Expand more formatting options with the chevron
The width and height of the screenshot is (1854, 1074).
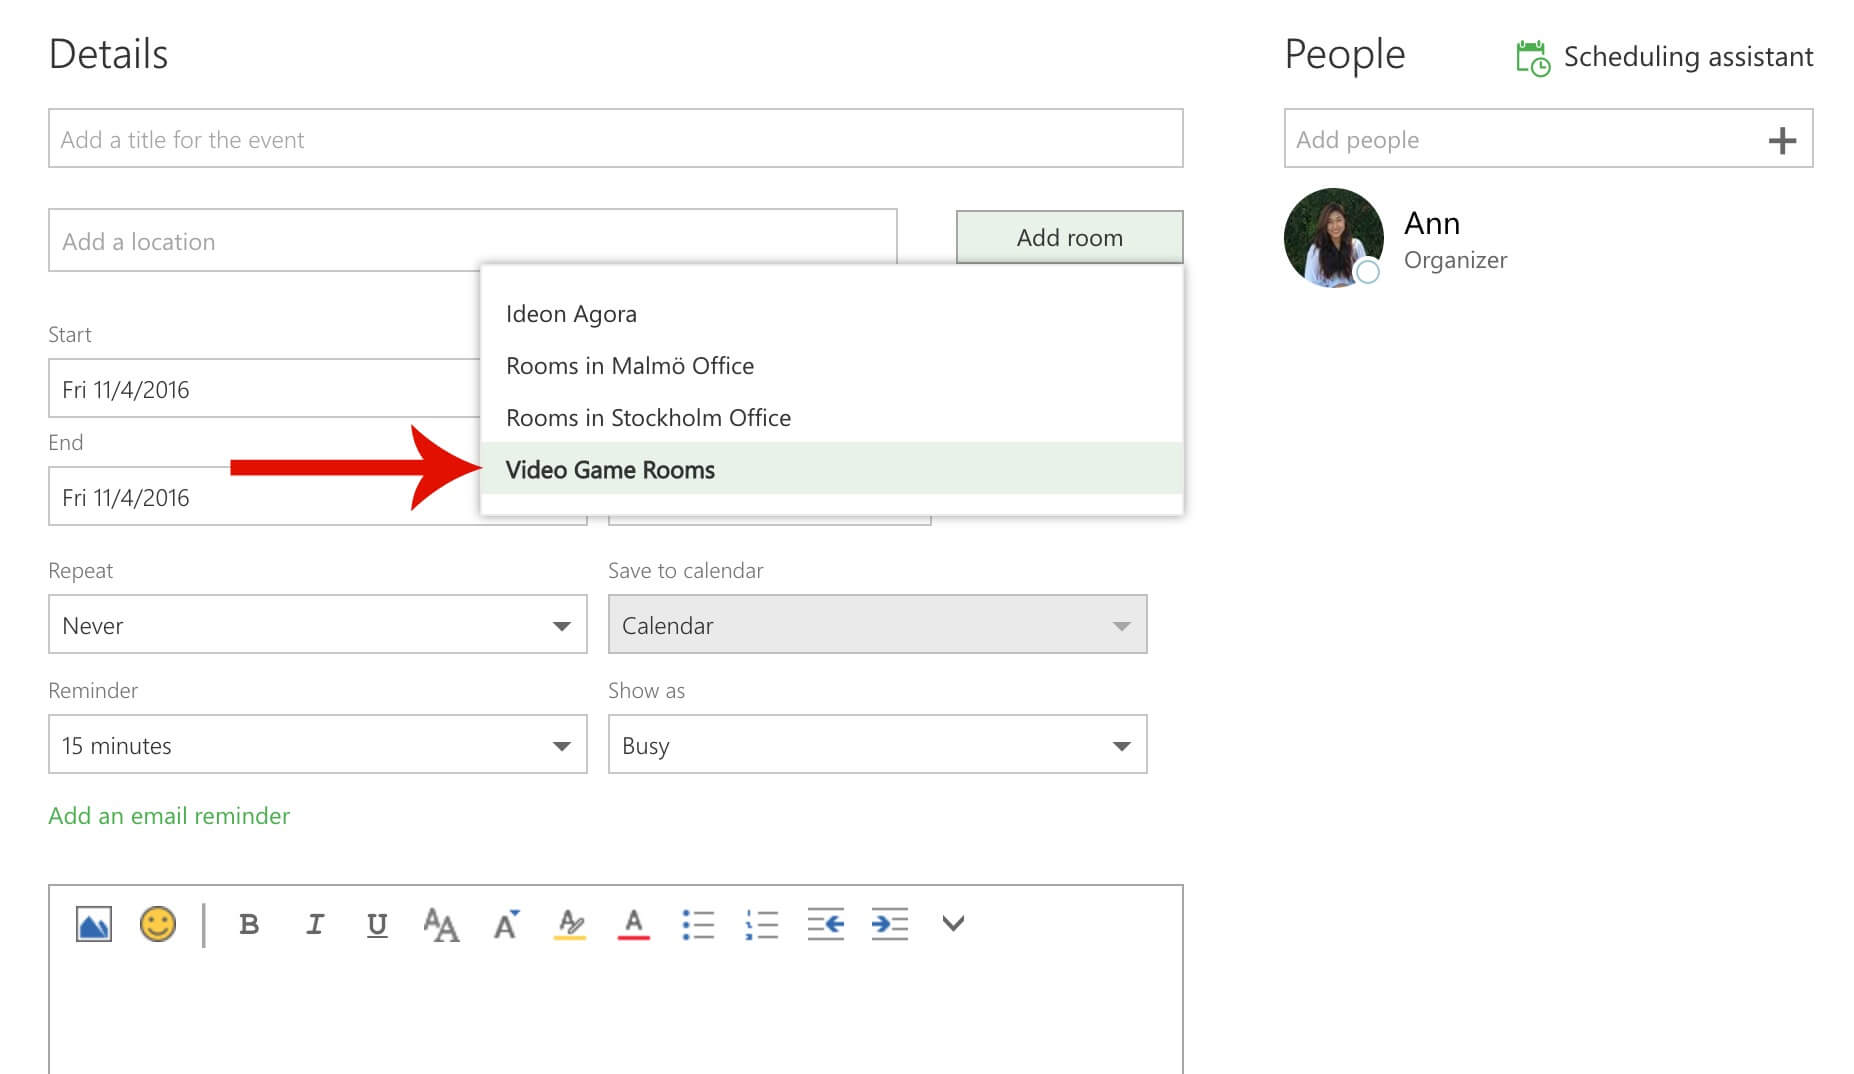[x=953, y=925]
